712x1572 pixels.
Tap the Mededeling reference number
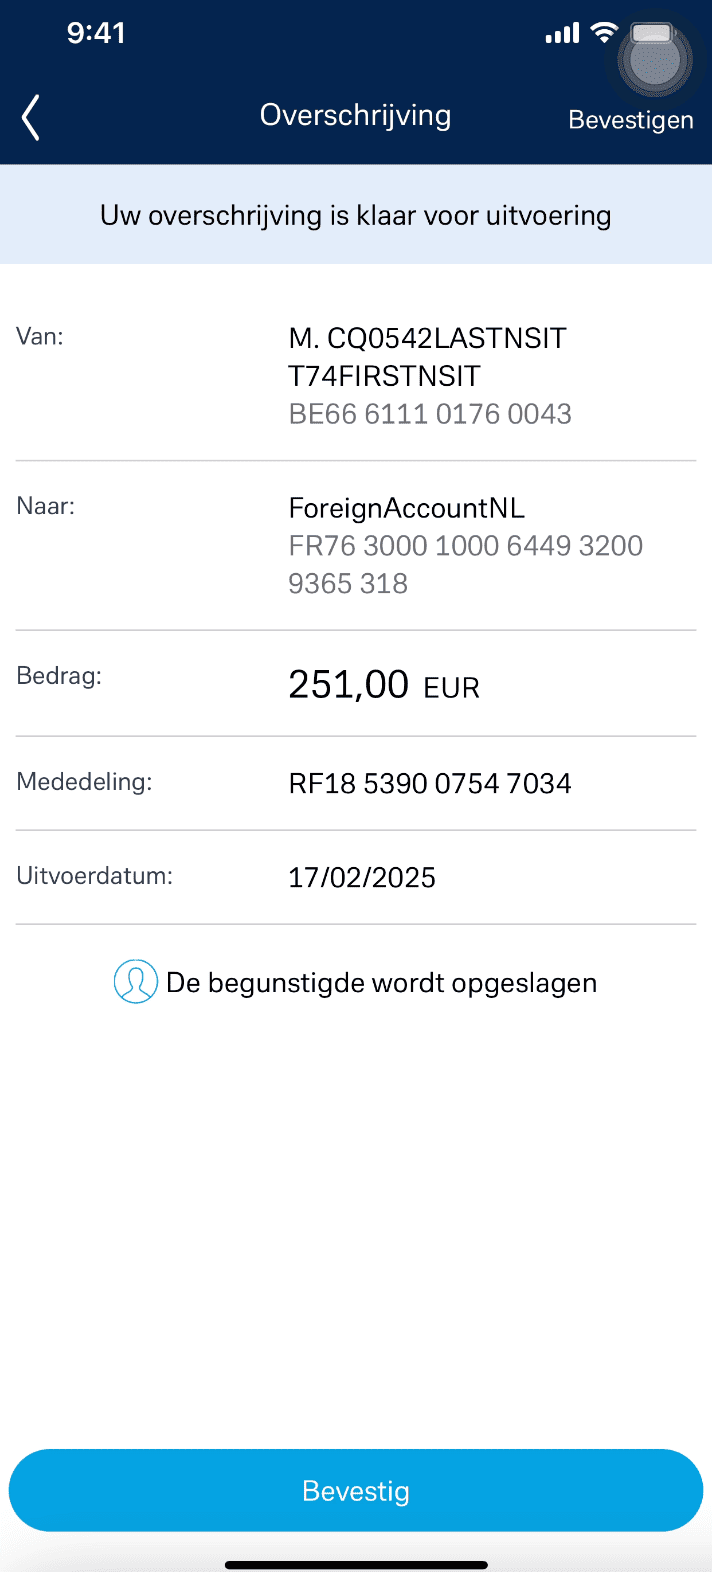pos(430,783)
